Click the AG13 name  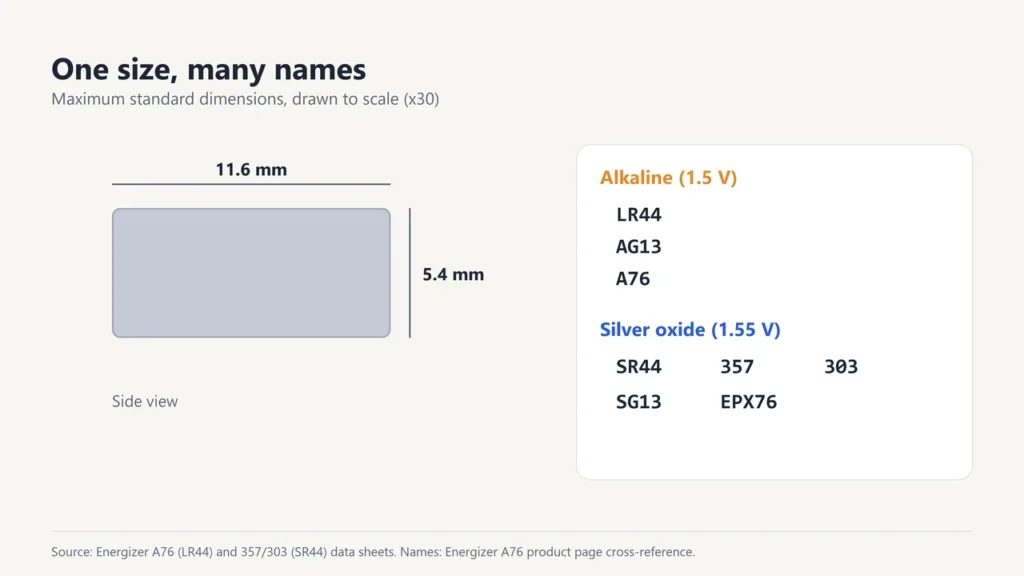pyautogui.click(x=639, y=246)
